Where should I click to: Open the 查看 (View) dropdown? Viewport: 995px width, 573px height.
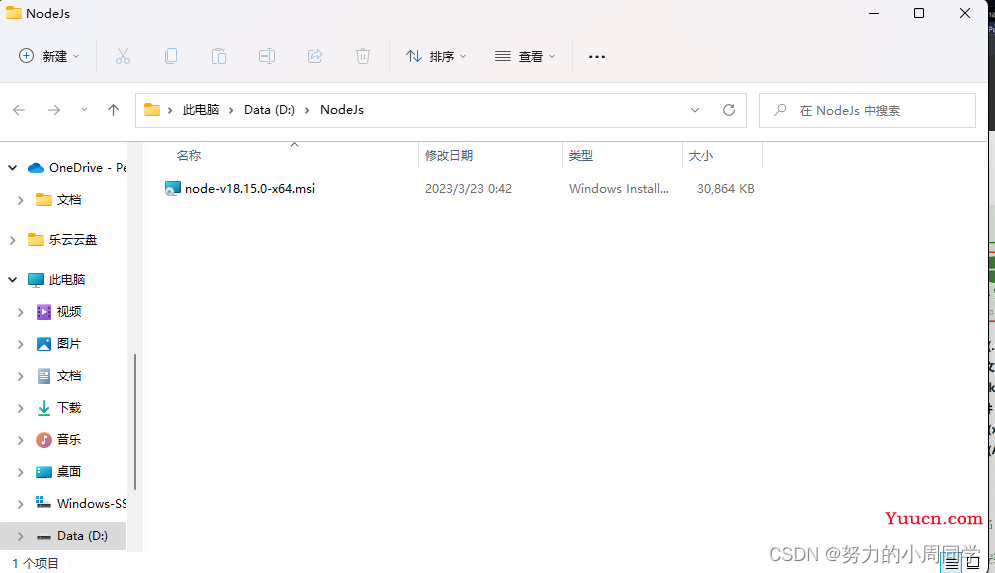(525, 56)
